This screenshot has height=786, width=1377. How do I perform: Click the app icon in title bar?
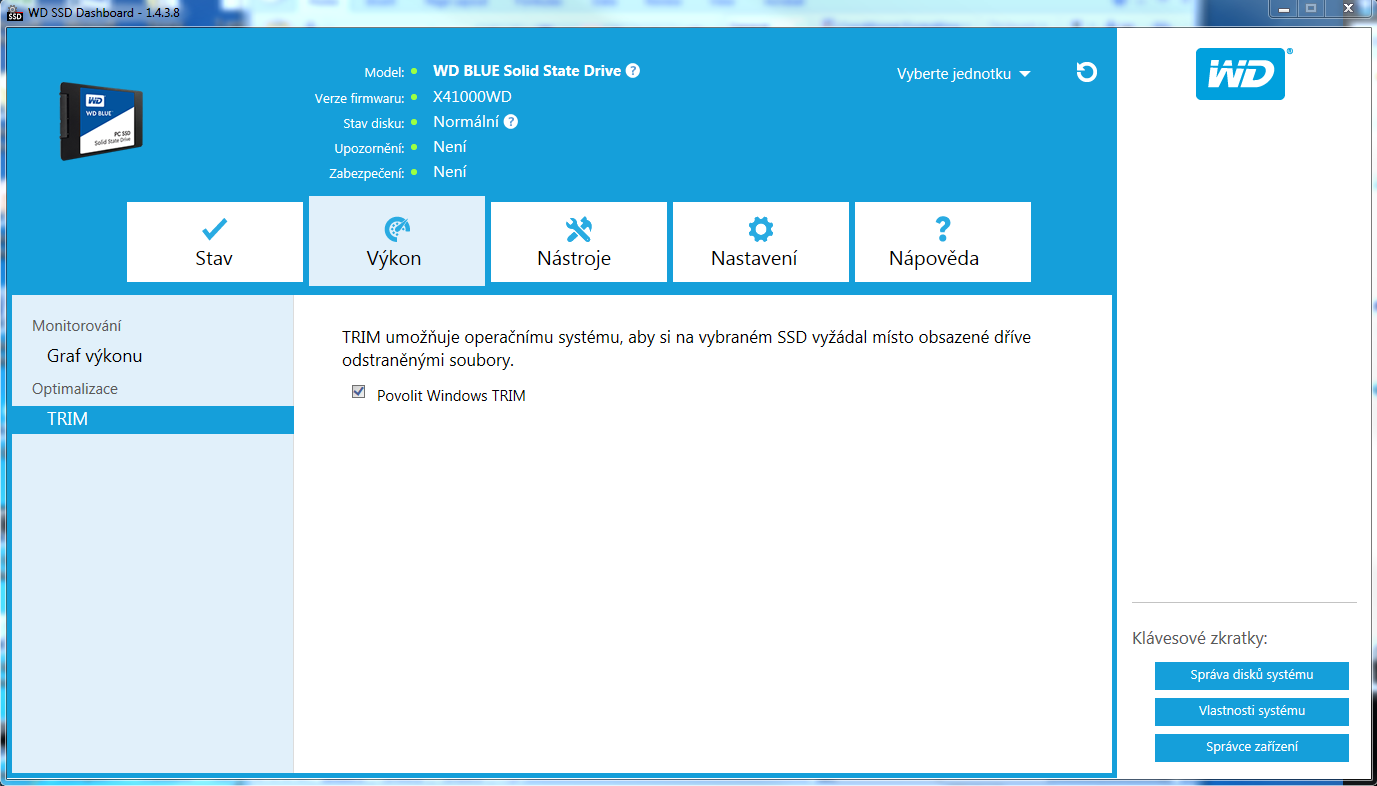[15, 11]
